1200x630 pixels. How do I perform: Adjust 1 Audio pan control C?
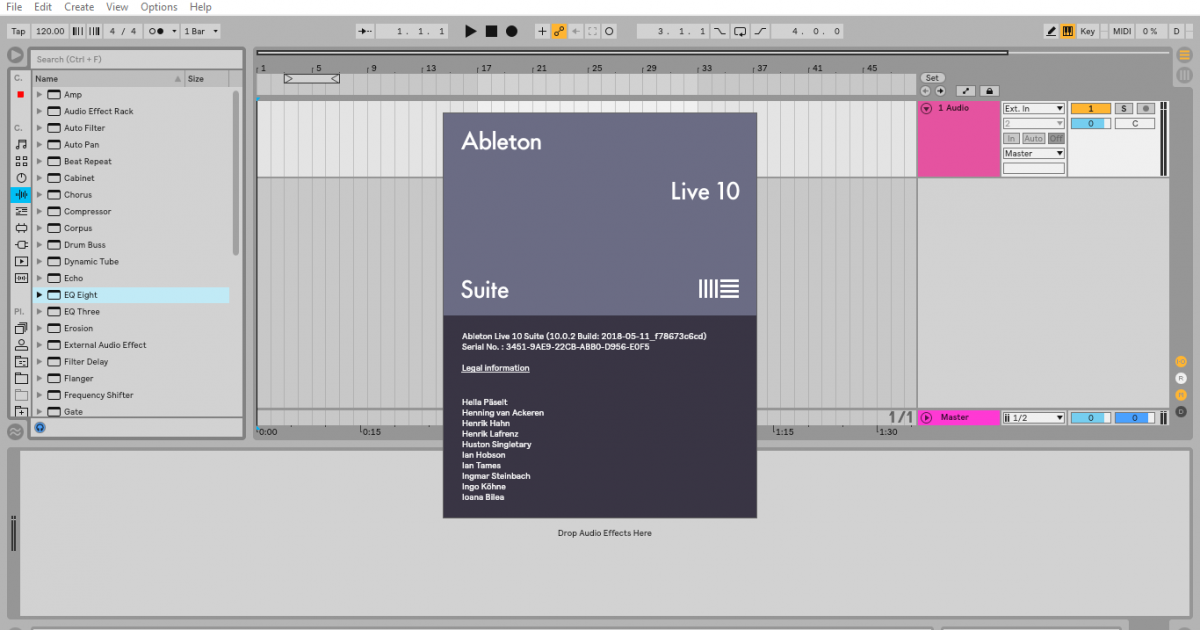(1135, 123)
